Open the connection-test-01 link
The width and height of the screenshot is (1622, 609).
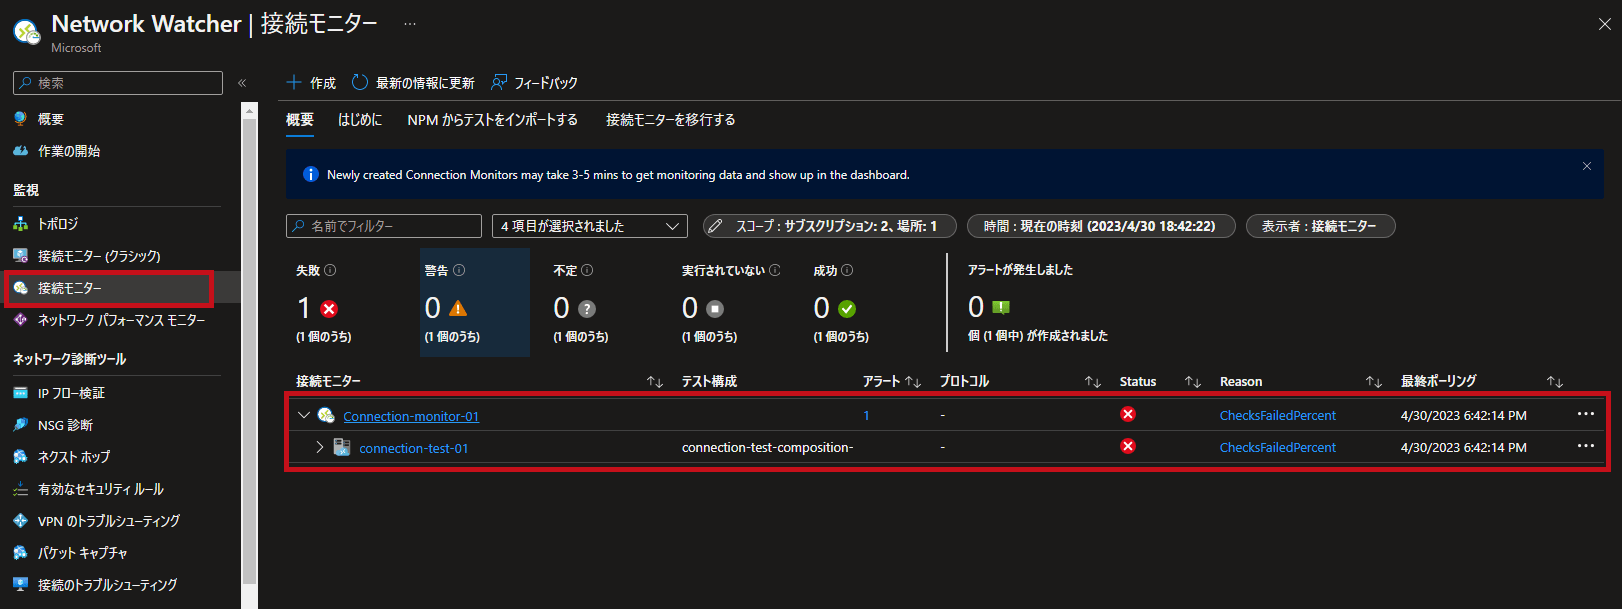point(414,448)
